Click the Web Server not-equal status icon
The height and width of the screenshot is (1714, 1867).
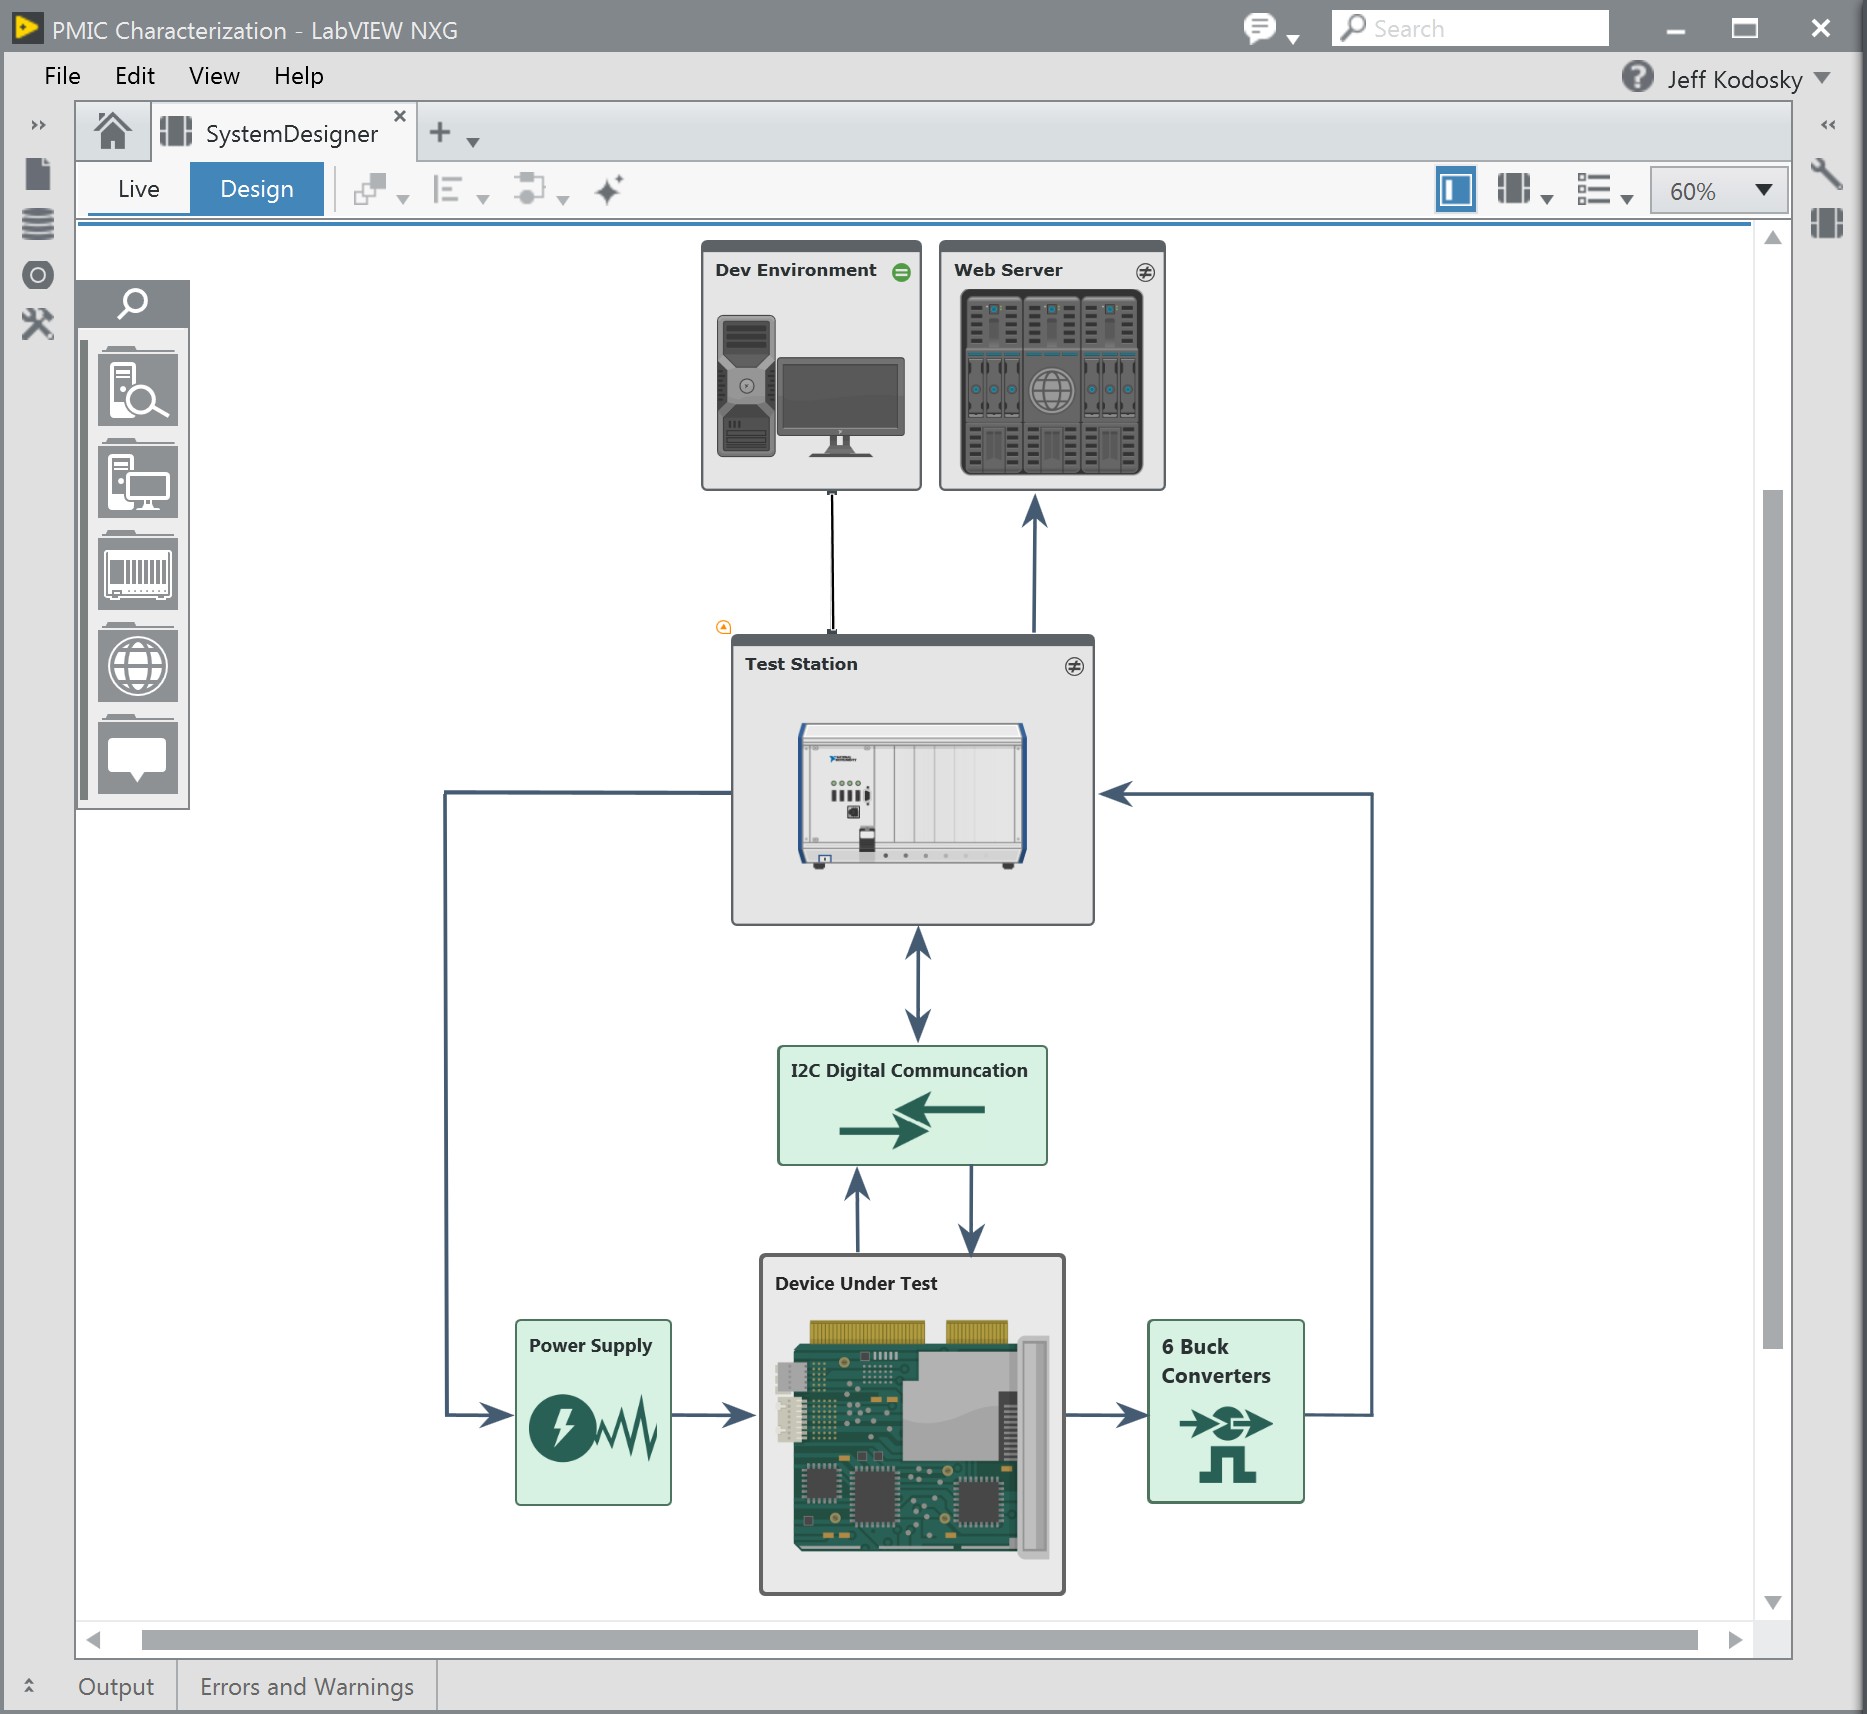pyautogui.click(x=1146, y=272)
